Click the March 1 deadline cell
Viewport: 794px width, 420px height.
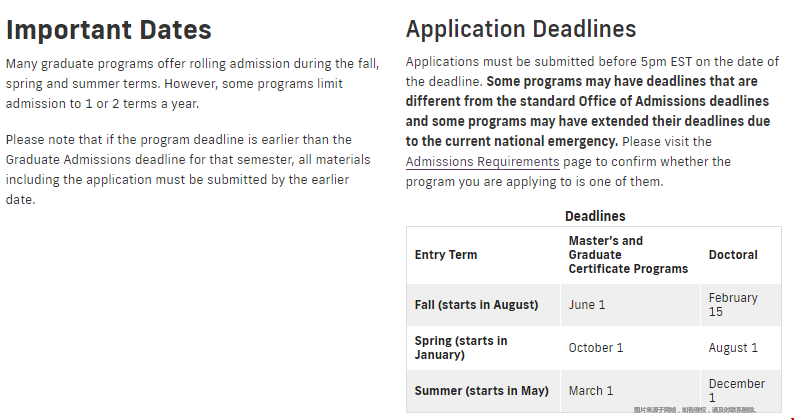(590, 391)
